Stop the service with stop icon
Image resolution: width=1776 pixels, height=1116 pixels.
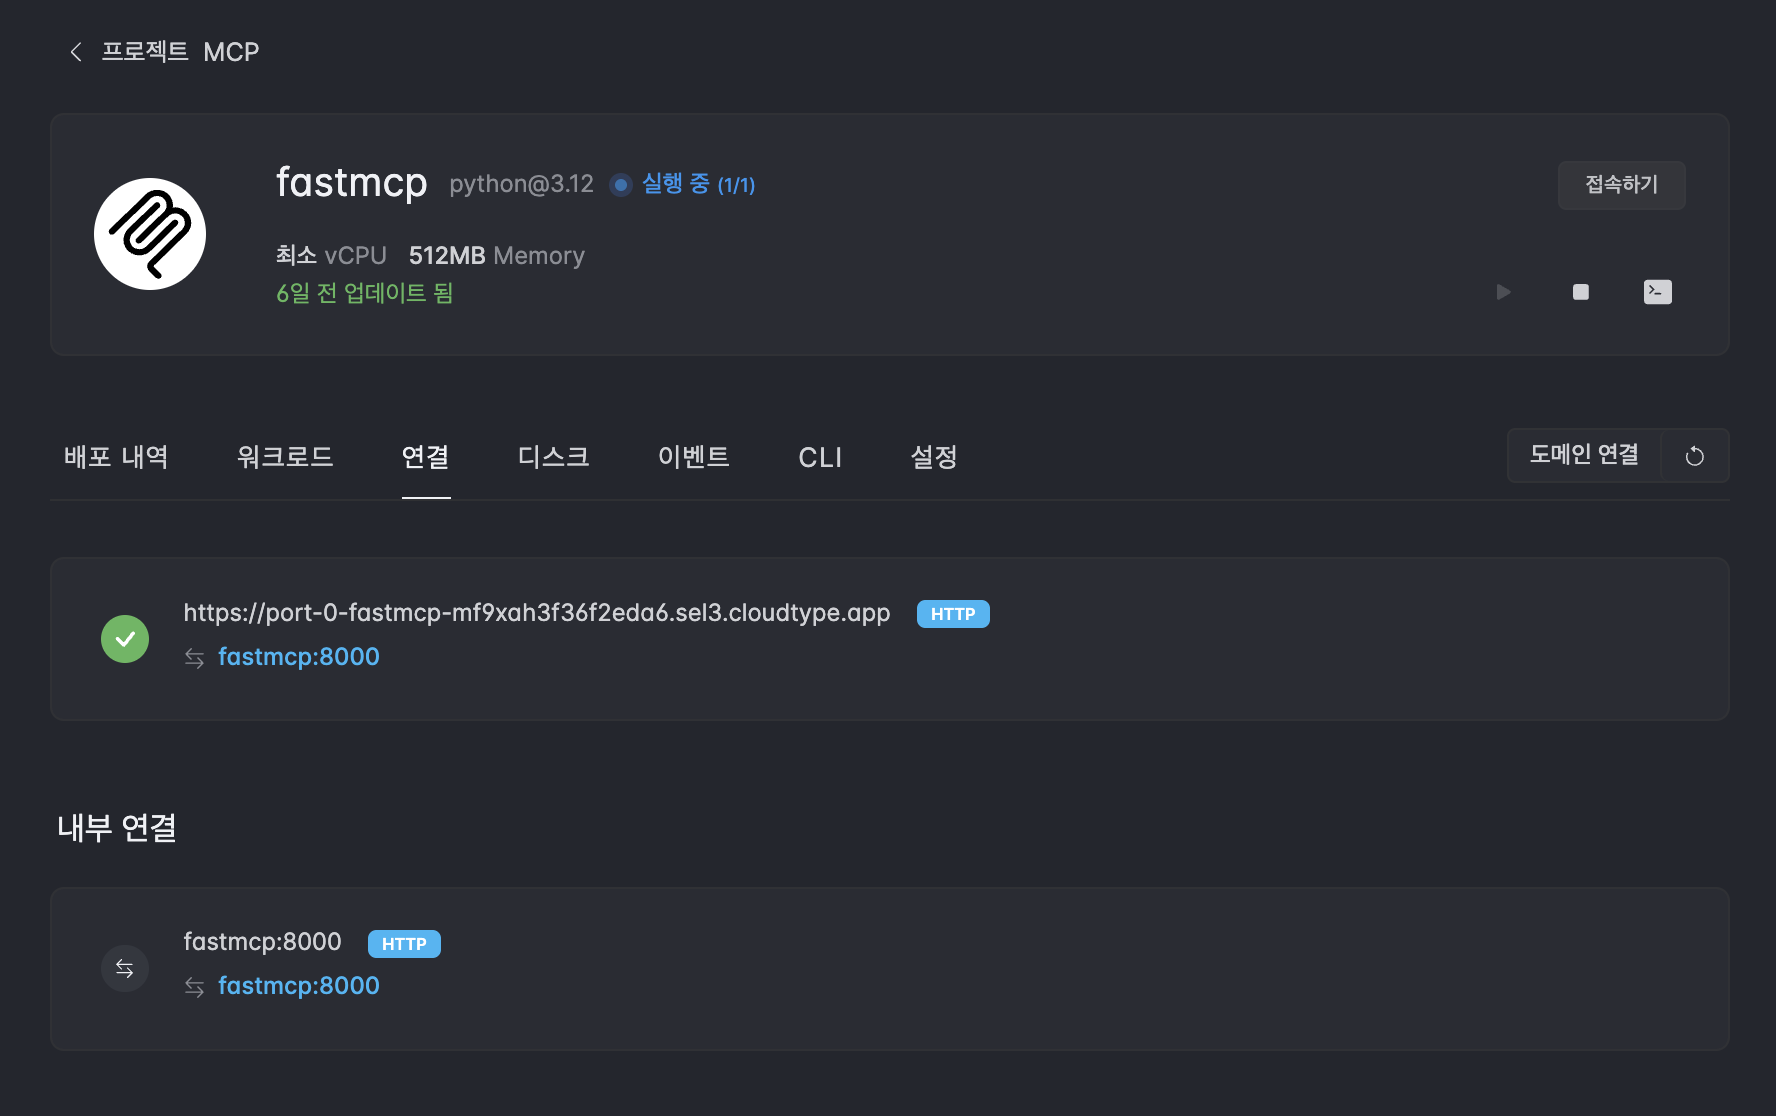[1580, 292]
